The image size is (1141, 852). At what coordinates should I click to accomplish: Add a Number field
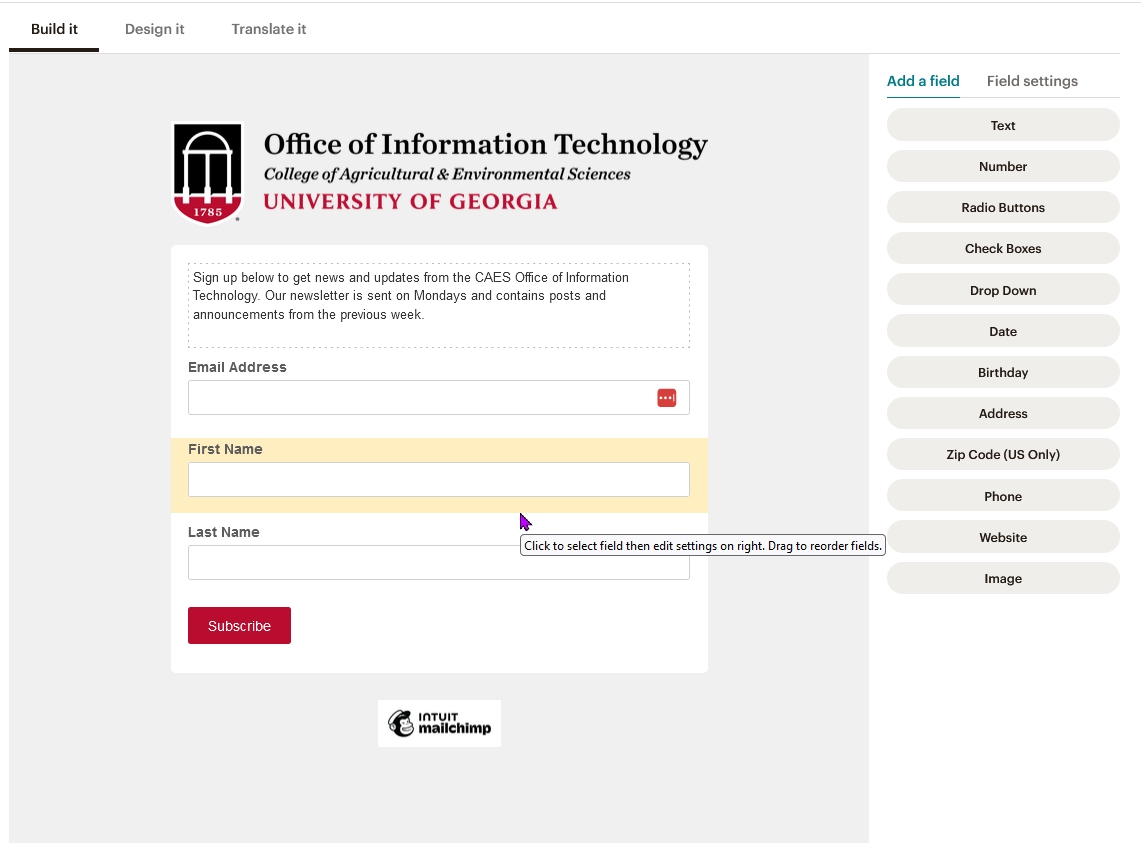click(1003, 166)
